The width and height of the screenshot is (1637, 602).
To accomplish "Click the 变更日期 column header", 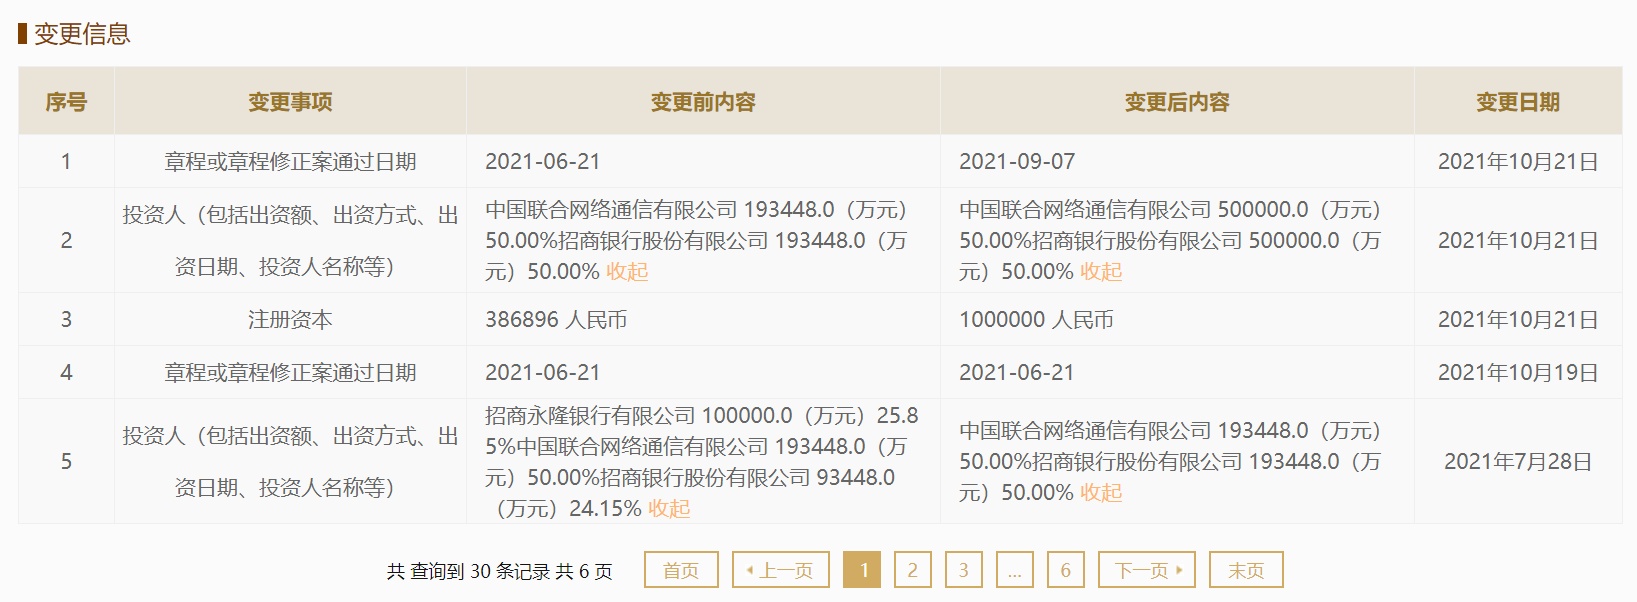I will (x=1517, y=102).
